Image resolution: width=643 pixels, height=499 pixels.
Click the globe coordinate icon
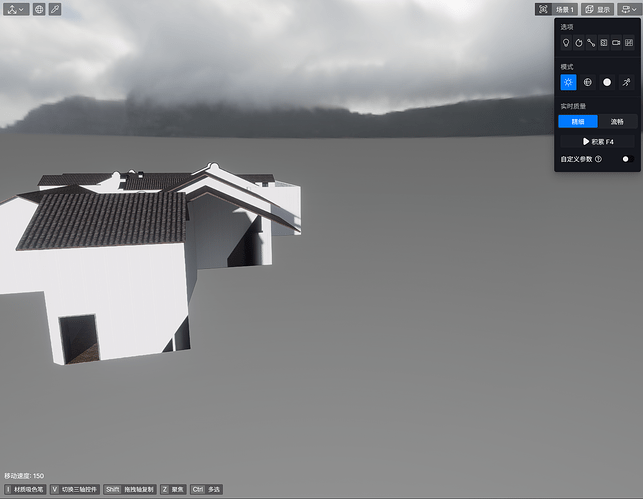(39, 9)
